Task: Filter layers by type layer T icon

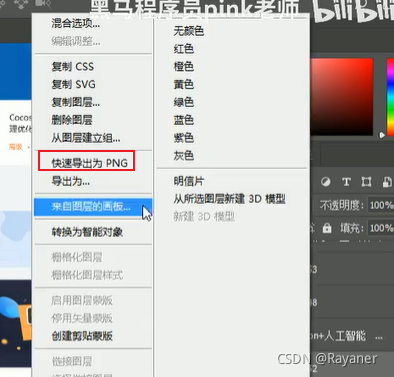Action: [x=346, y=182]
